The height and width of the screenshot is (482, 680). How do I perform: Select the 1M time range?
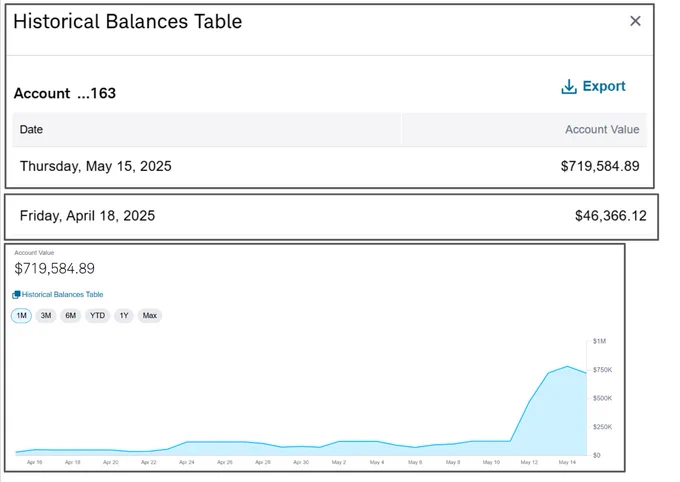(x=21, y=315)
